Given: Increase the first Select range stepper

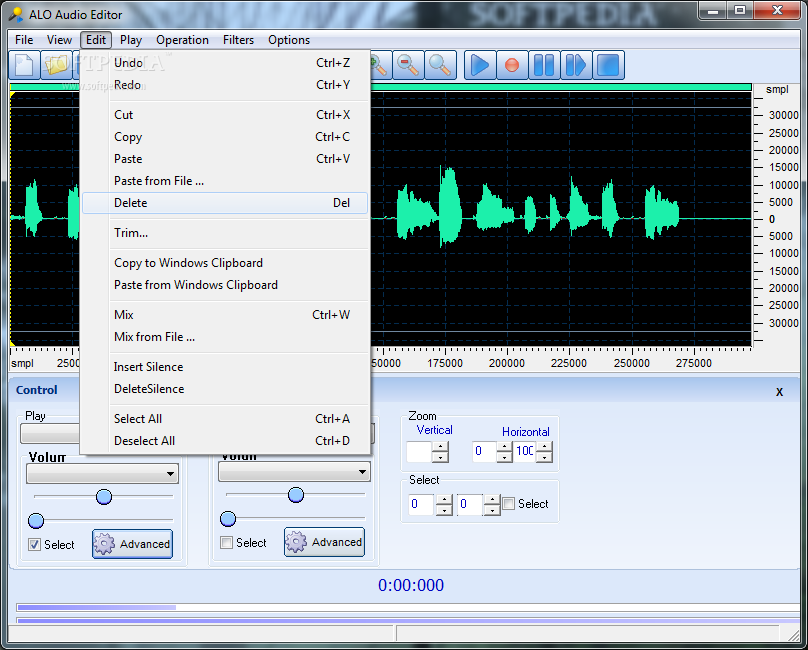Looking at the screenshot, I should (444, 499).
